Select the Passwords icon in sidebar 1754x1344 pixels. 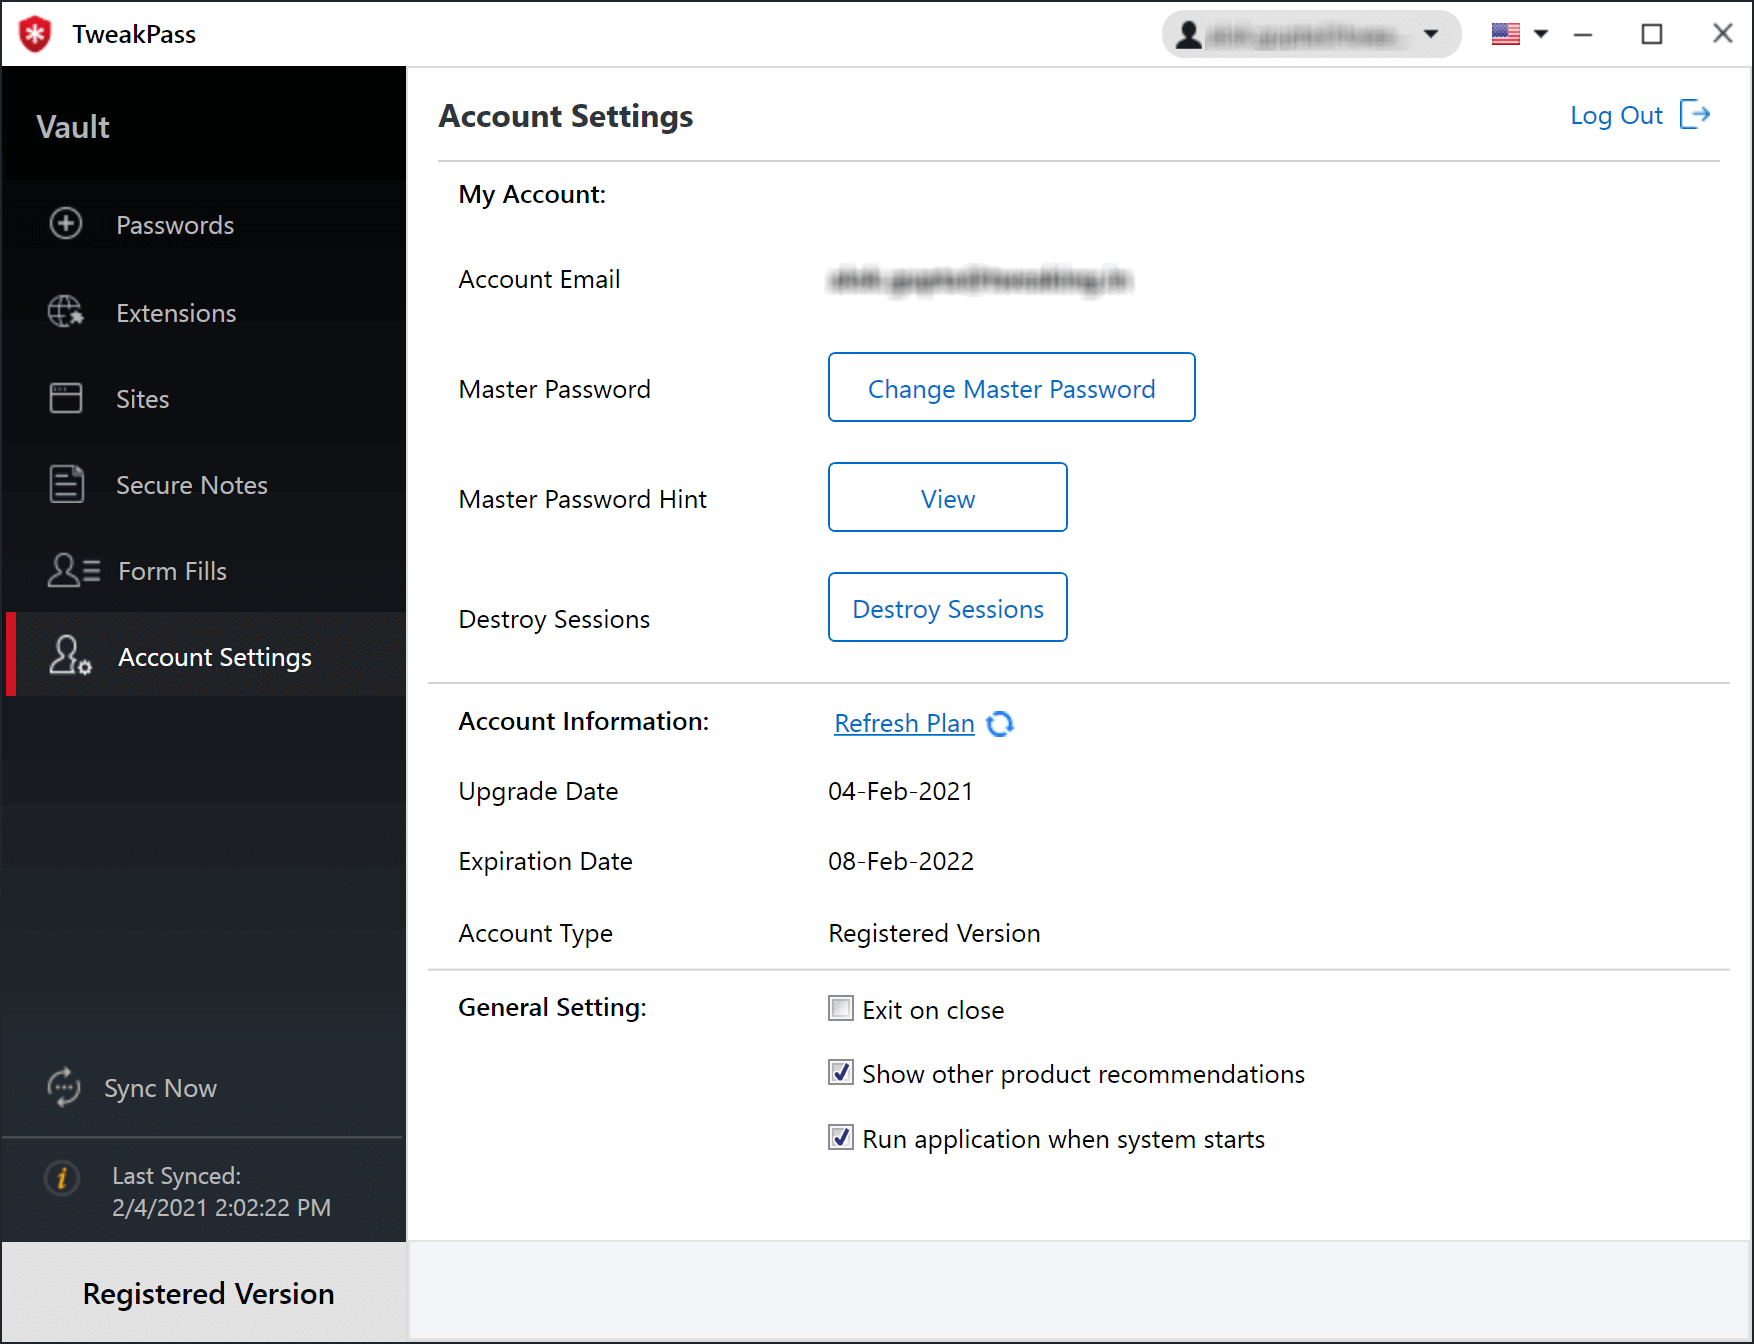click(65, 224)
